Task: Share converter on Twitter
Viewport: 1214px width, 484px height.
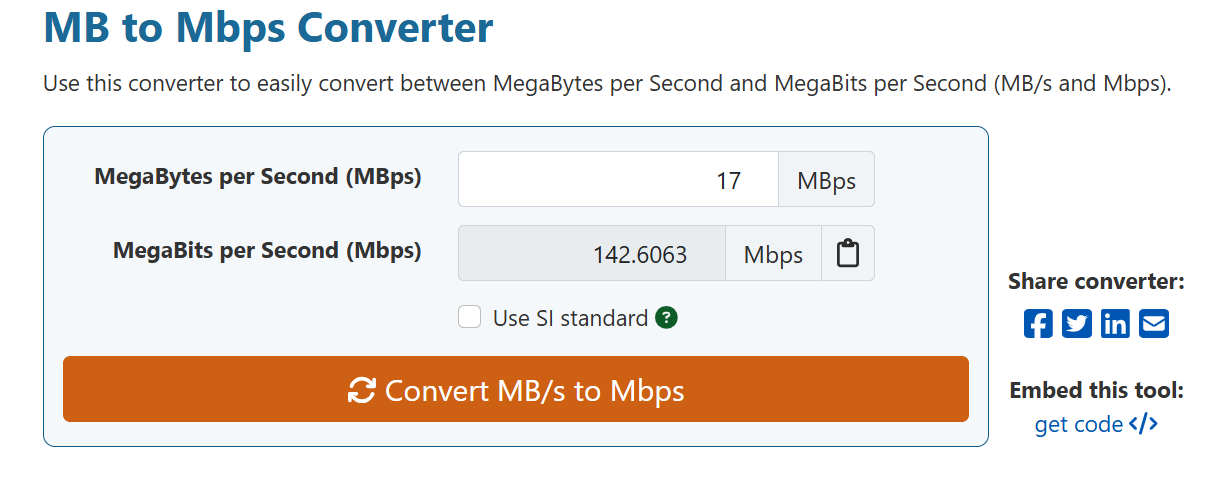Action: pos(1077,324)
